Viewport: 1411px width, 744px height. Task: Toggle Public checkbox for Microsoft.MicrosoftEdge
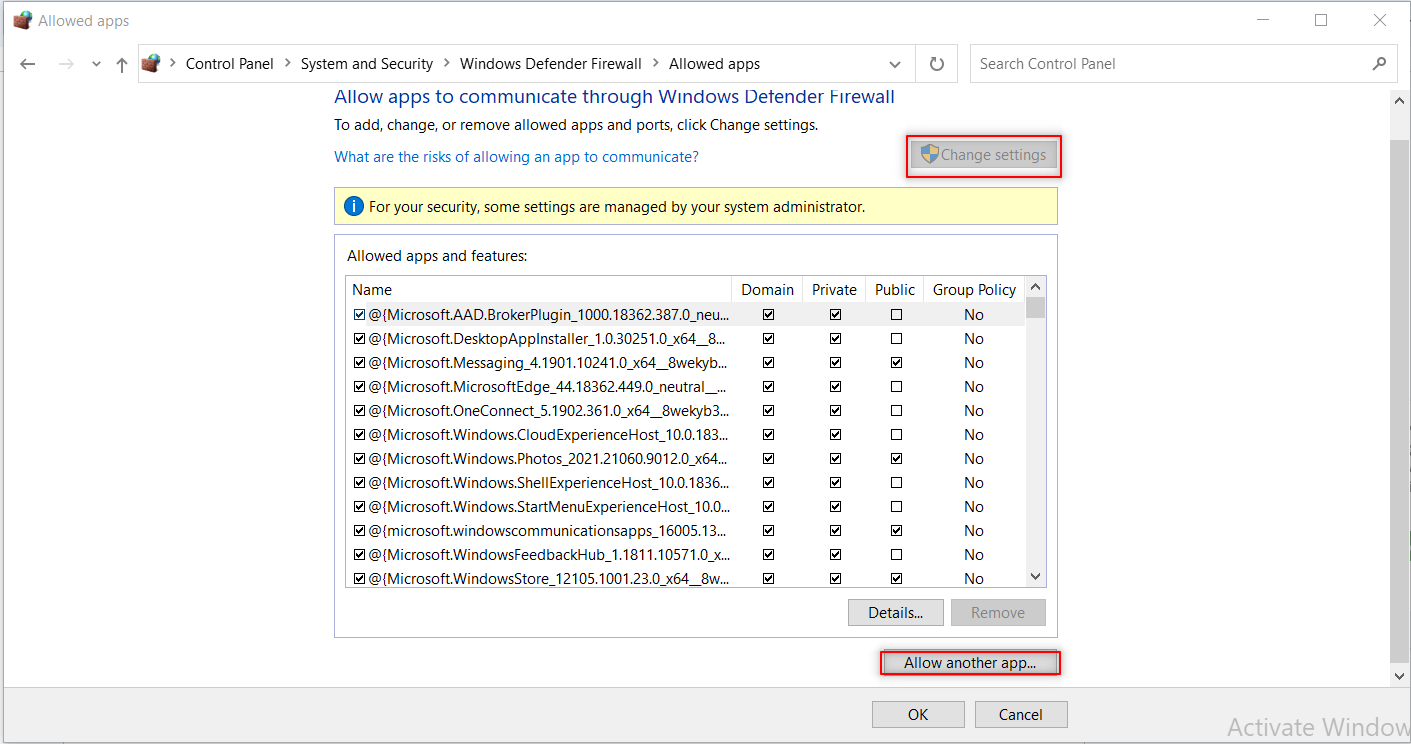[x=896, y=386]
